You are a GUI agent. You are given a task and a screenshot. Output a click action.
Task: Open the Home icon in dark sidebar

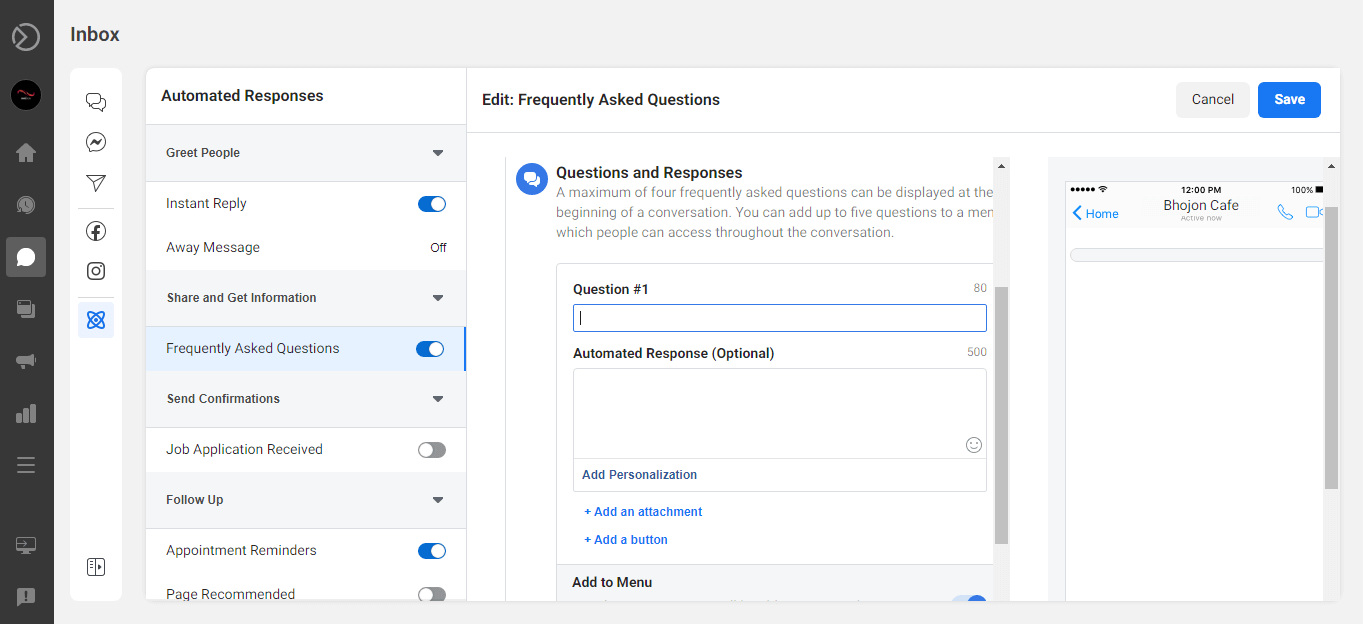27,152
